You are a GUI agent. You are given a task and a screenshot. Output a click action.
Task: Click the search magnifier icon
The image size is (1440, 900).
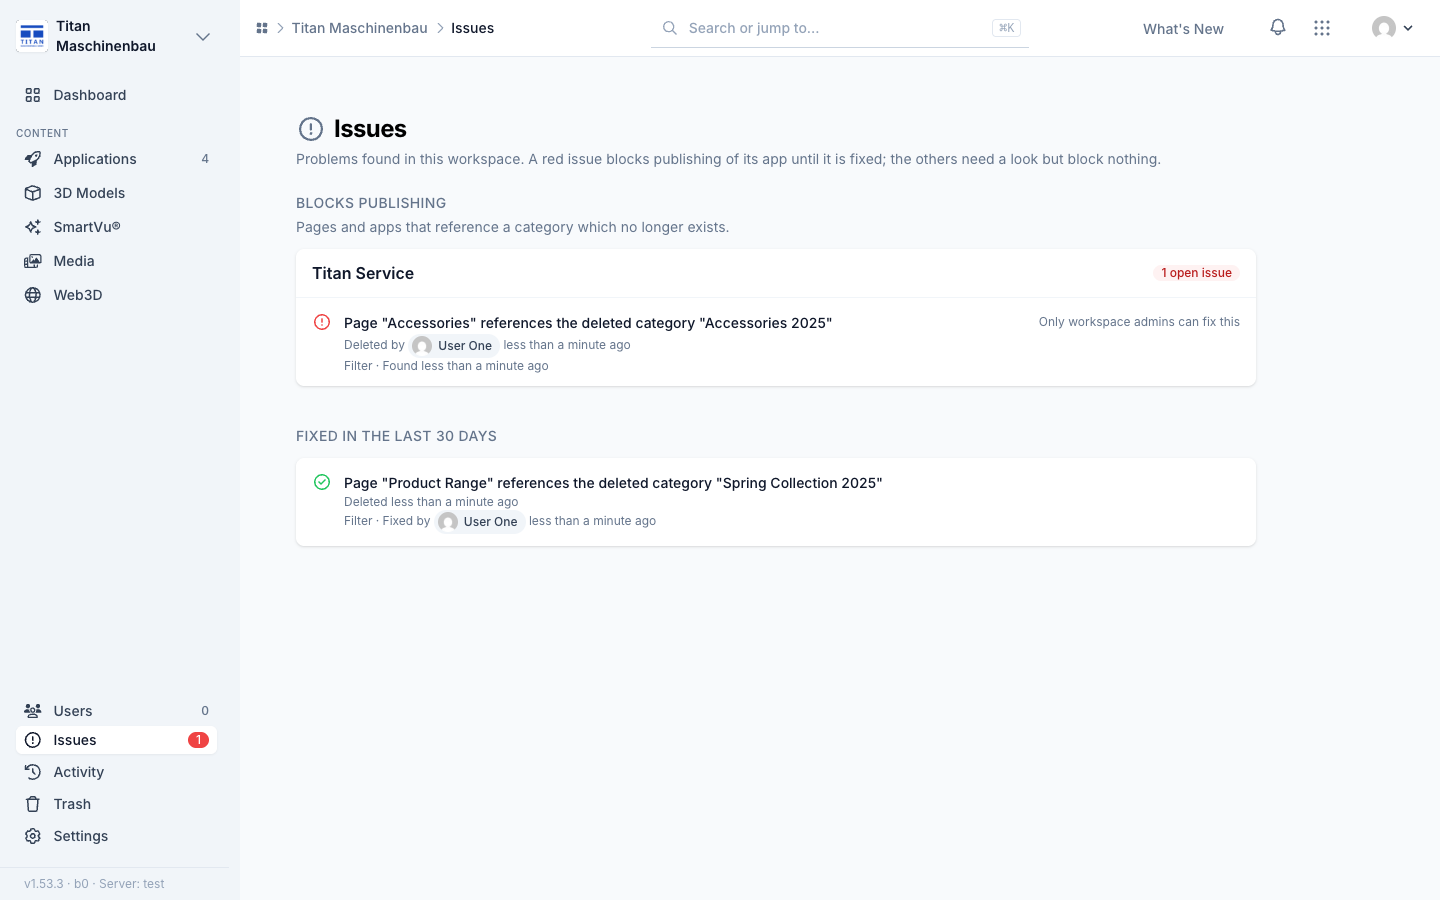670,28
